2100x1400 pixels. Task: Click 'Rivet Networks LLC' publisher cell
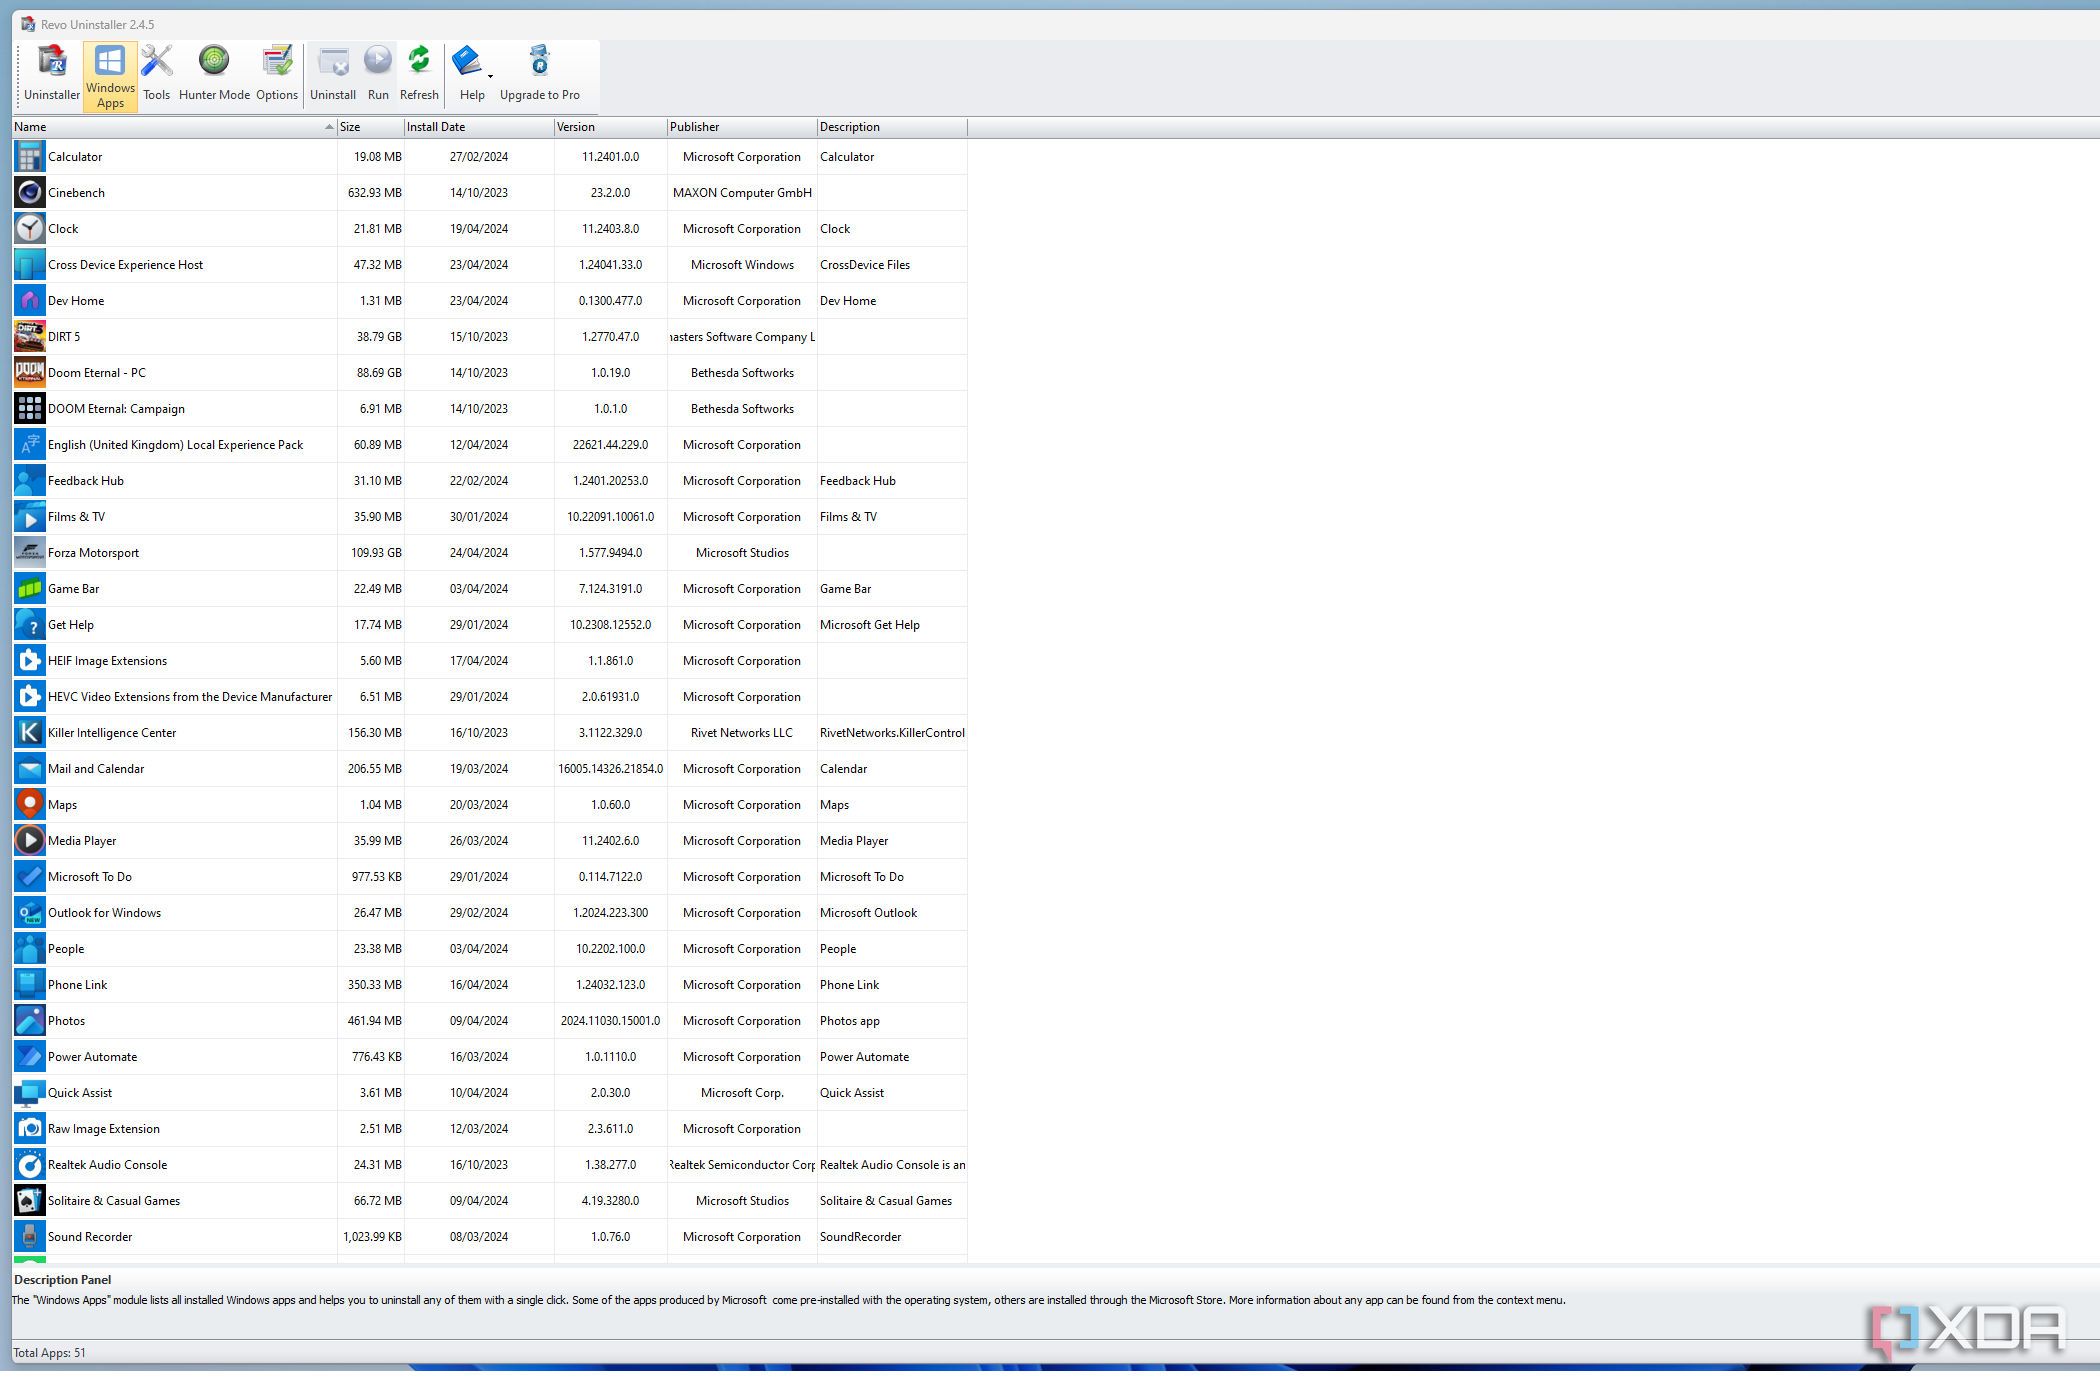742,733
